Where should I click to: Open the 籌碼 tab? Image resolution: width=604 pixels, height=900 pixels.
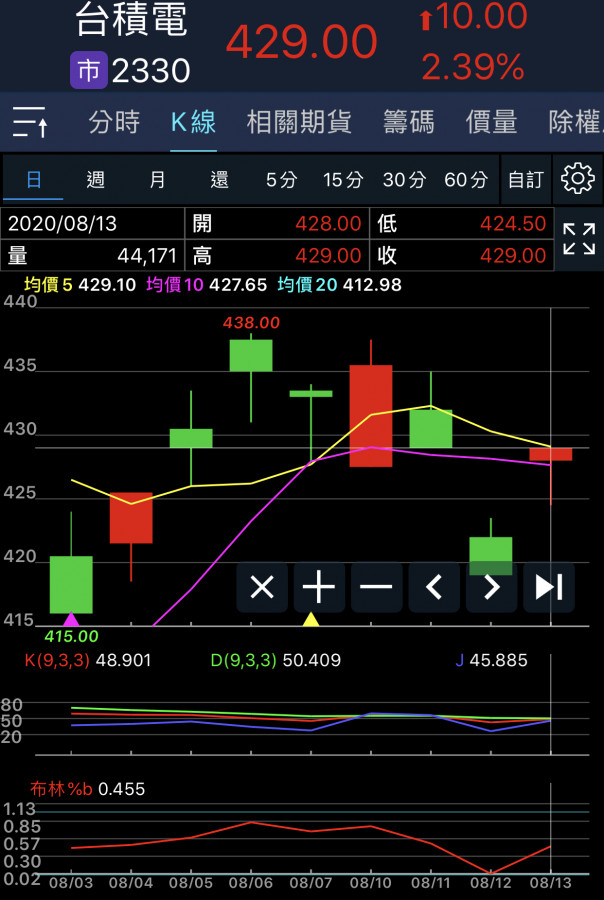pos(408,122)
